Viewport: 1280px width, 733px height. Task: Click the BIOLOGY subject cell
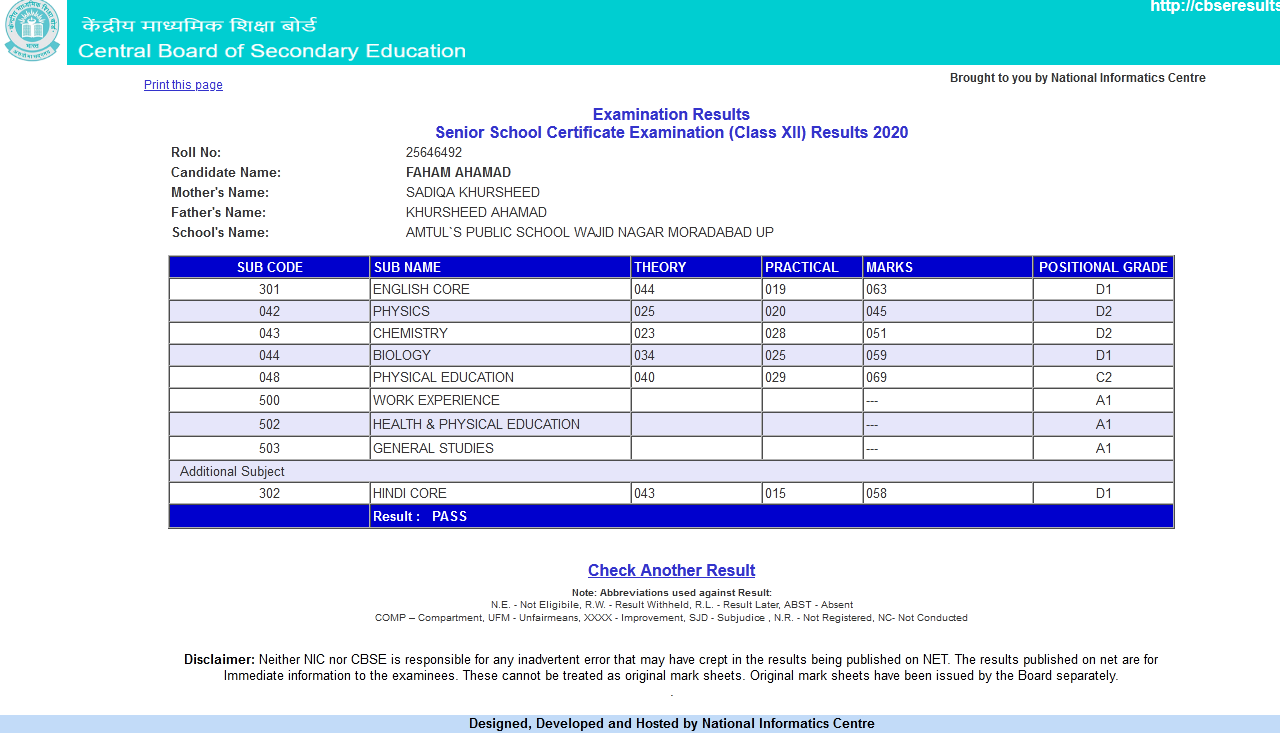click(500, 355)
